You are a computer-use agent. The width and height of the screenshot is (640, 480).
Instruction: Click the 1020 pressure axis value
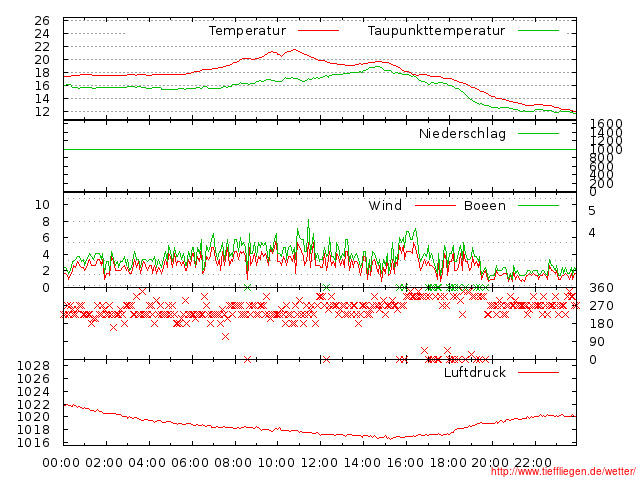click(33, 417)
